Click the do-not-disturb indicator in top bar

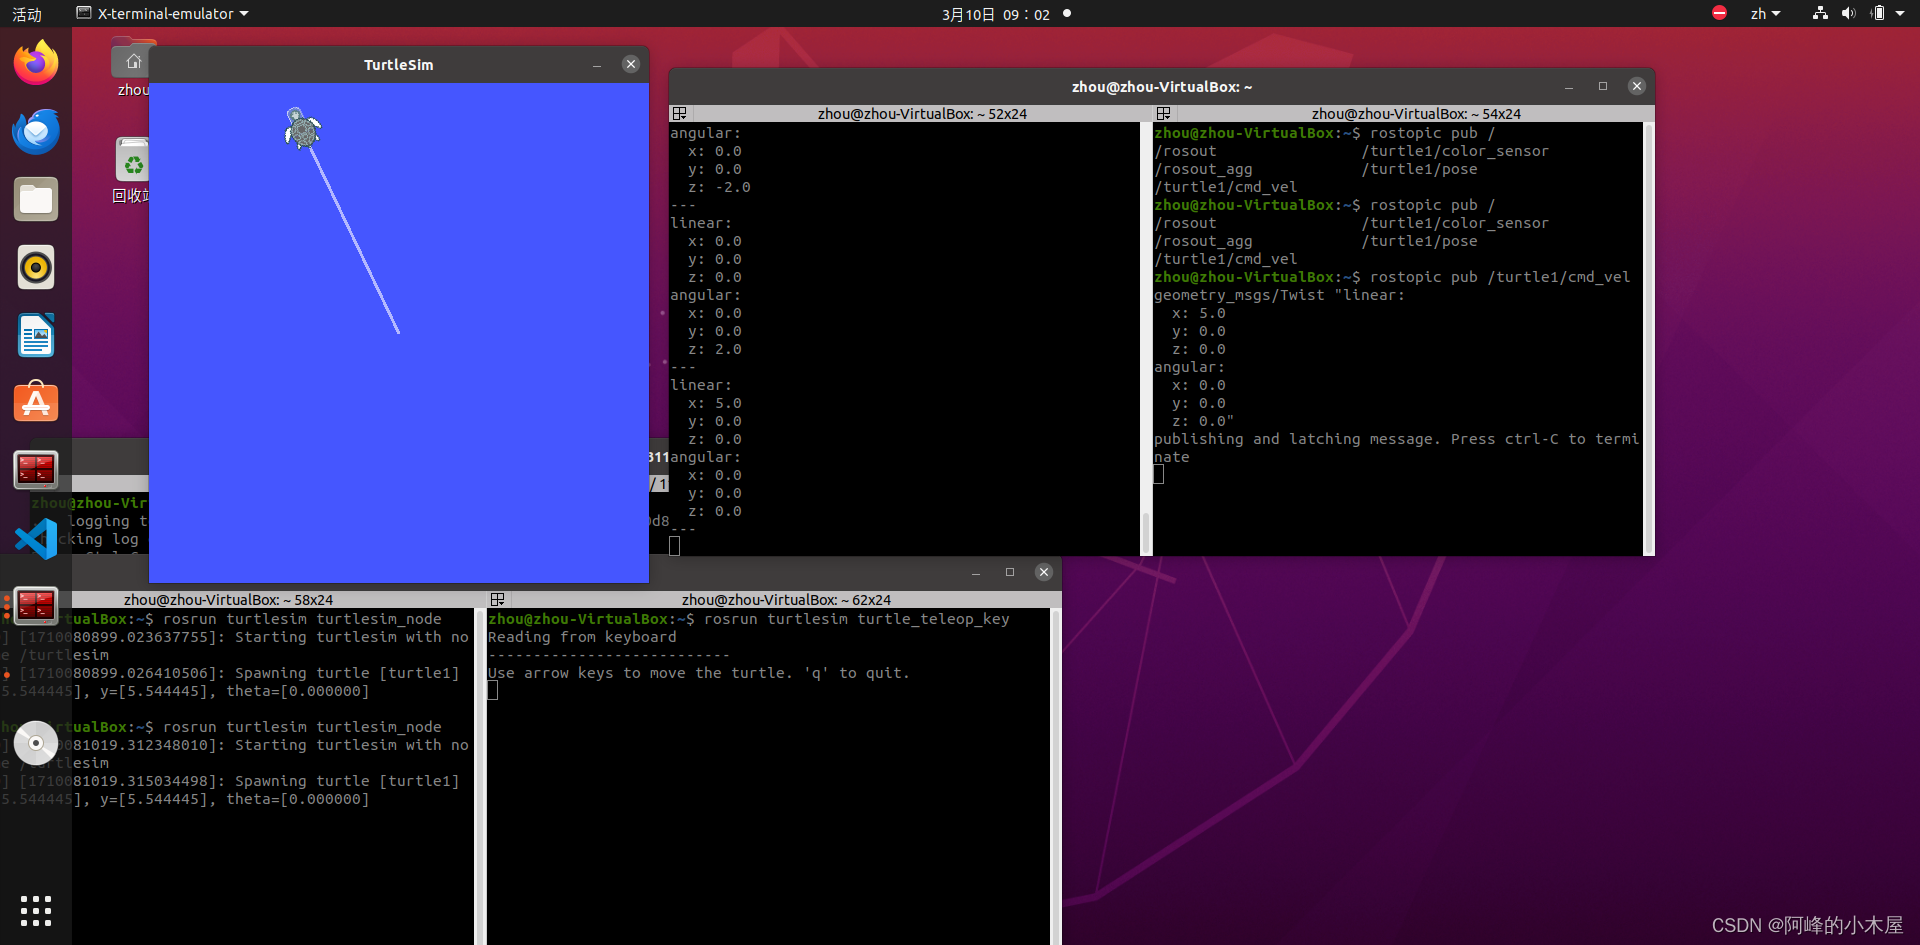[x=1719, y=13]
